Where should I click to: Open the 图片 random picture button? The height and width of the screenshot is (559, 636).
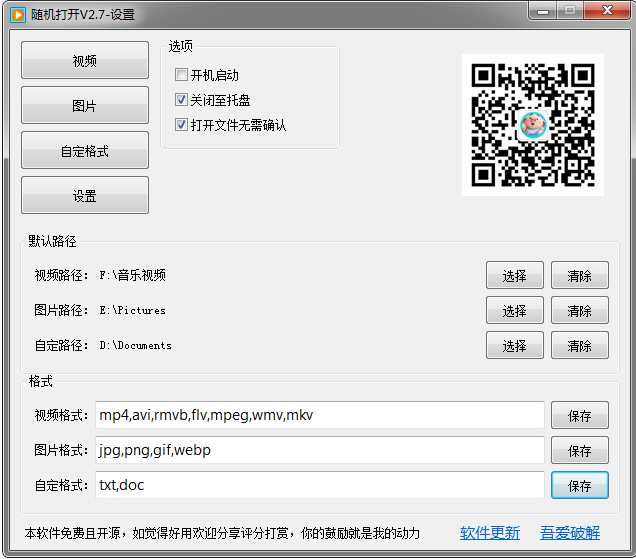coord(85,105)
